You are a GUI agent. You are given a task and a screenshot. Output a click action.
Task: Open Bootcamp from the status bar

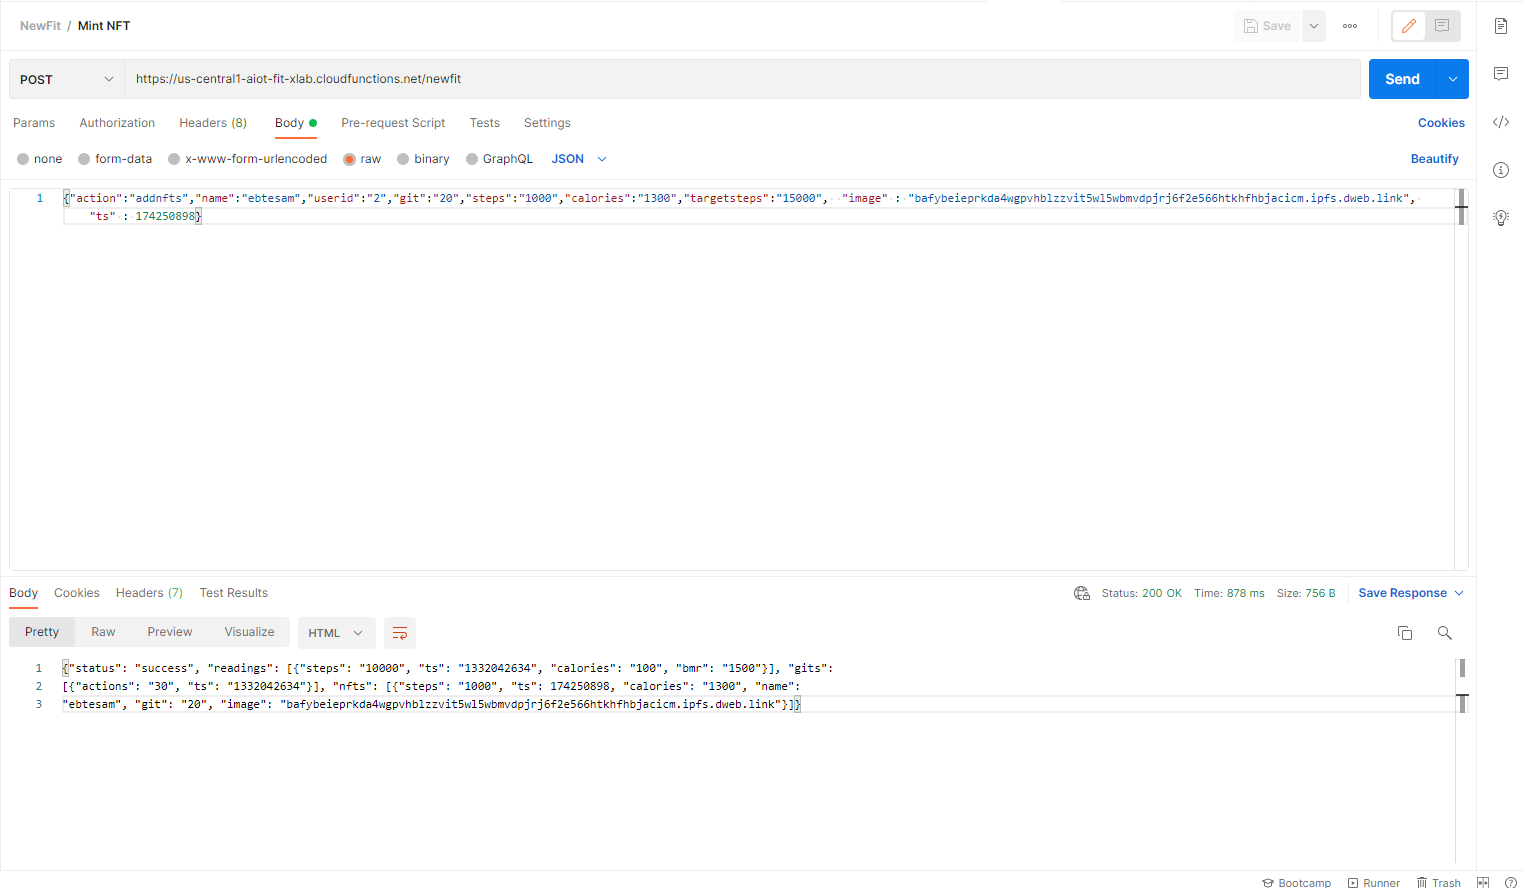click(1296, 883)
